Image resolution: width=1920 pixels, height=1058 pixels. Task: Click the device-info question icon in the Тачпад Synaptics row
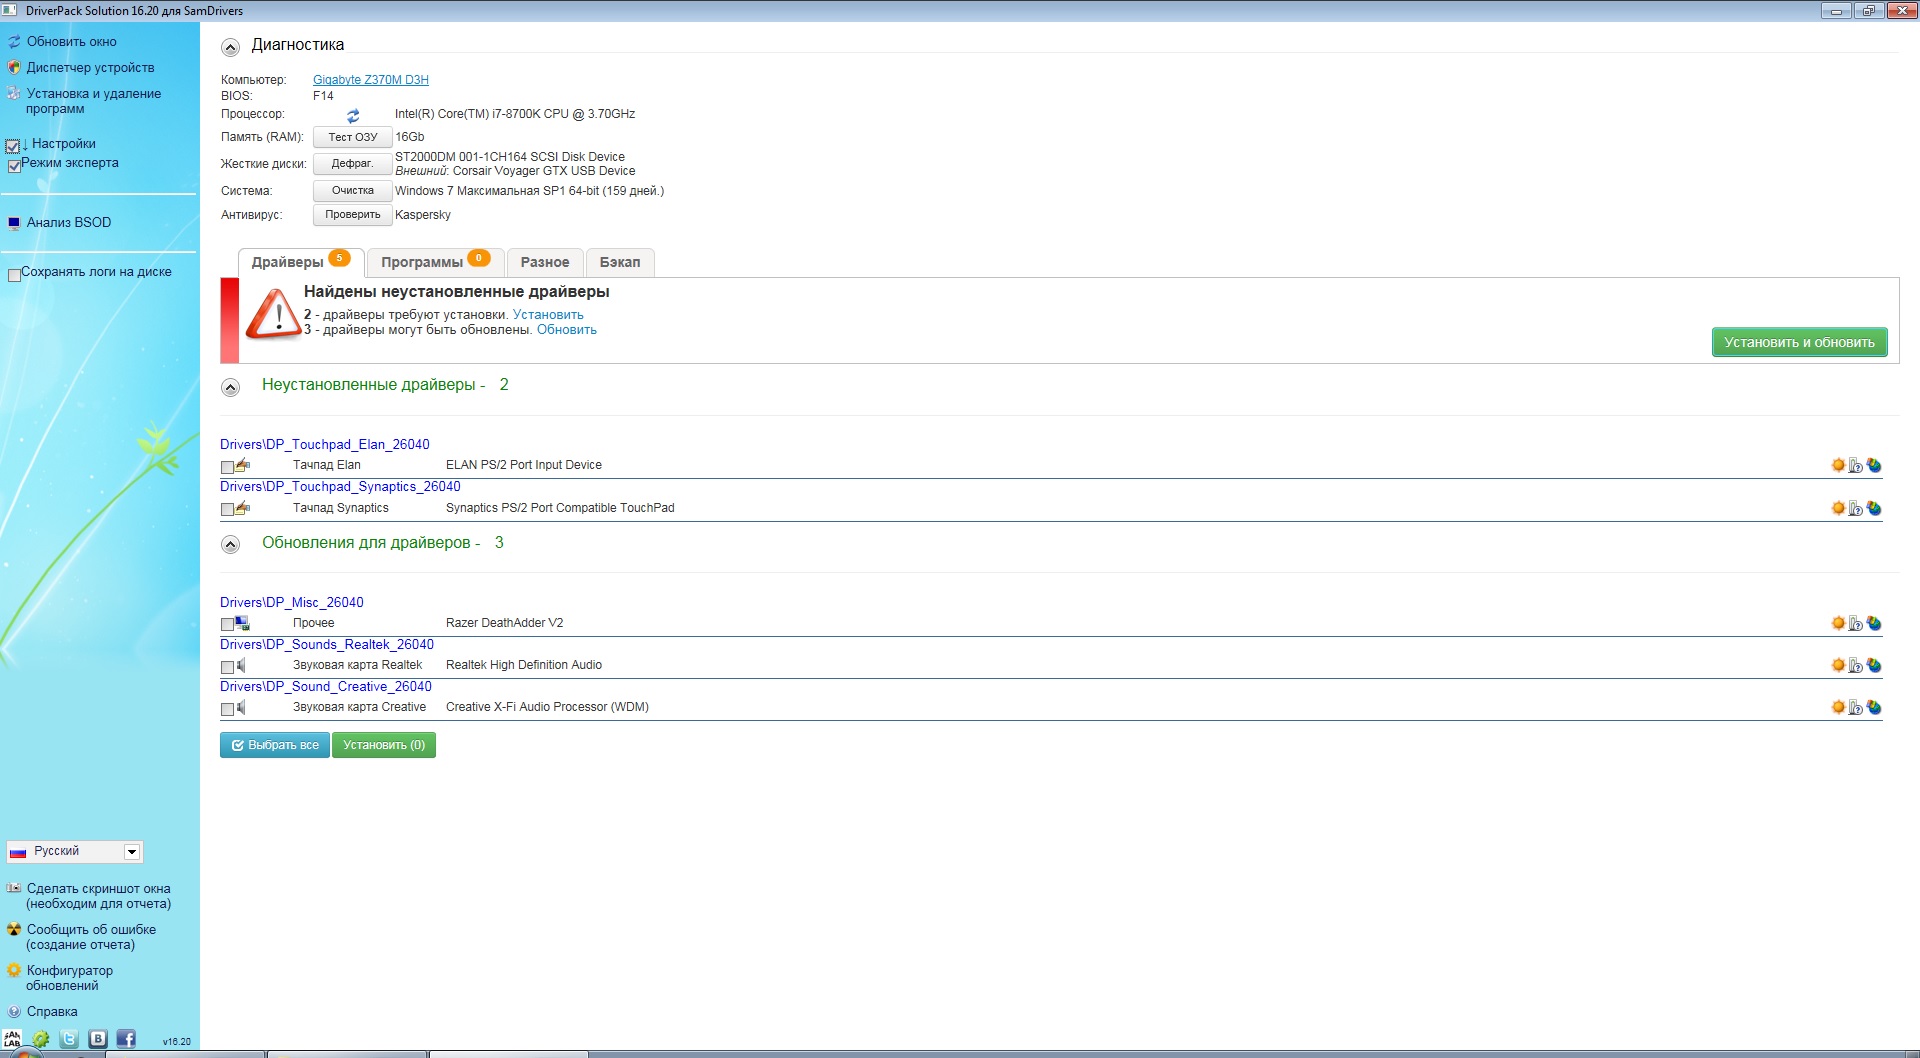tap(1856, 508)
